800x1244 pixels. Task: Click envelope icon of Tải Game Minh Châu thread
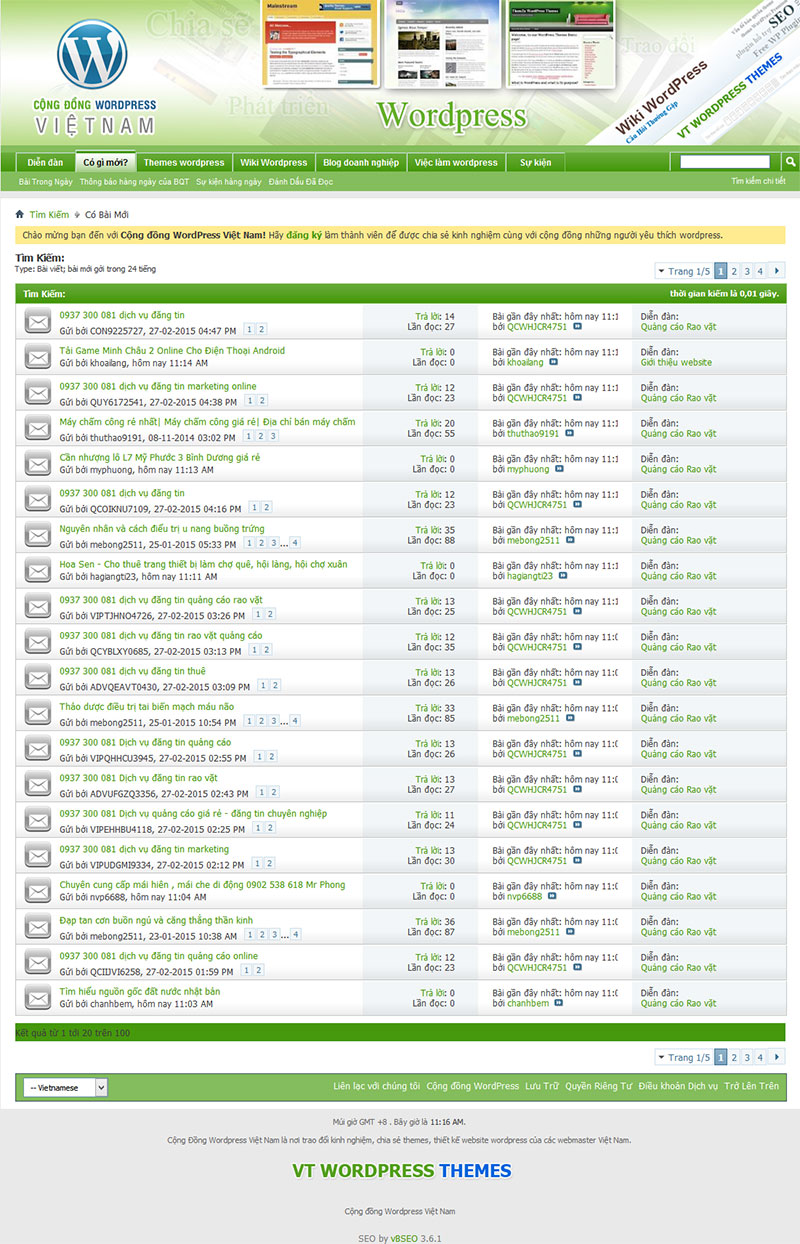[38, 357]
